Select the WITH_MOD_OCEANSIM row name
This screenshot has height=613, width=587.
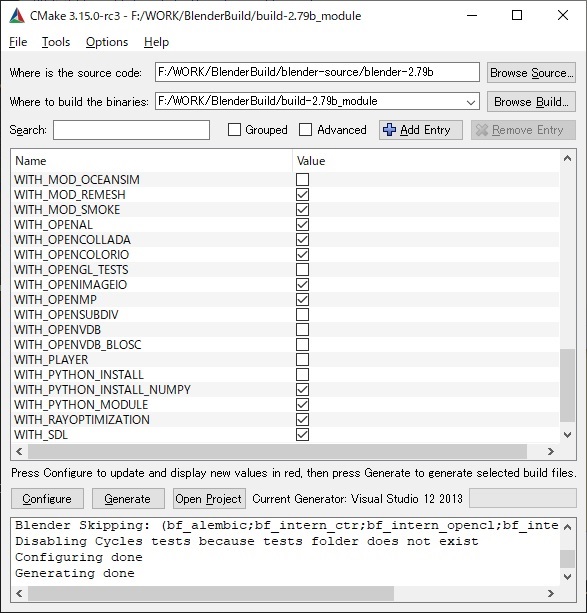(77, 180)
